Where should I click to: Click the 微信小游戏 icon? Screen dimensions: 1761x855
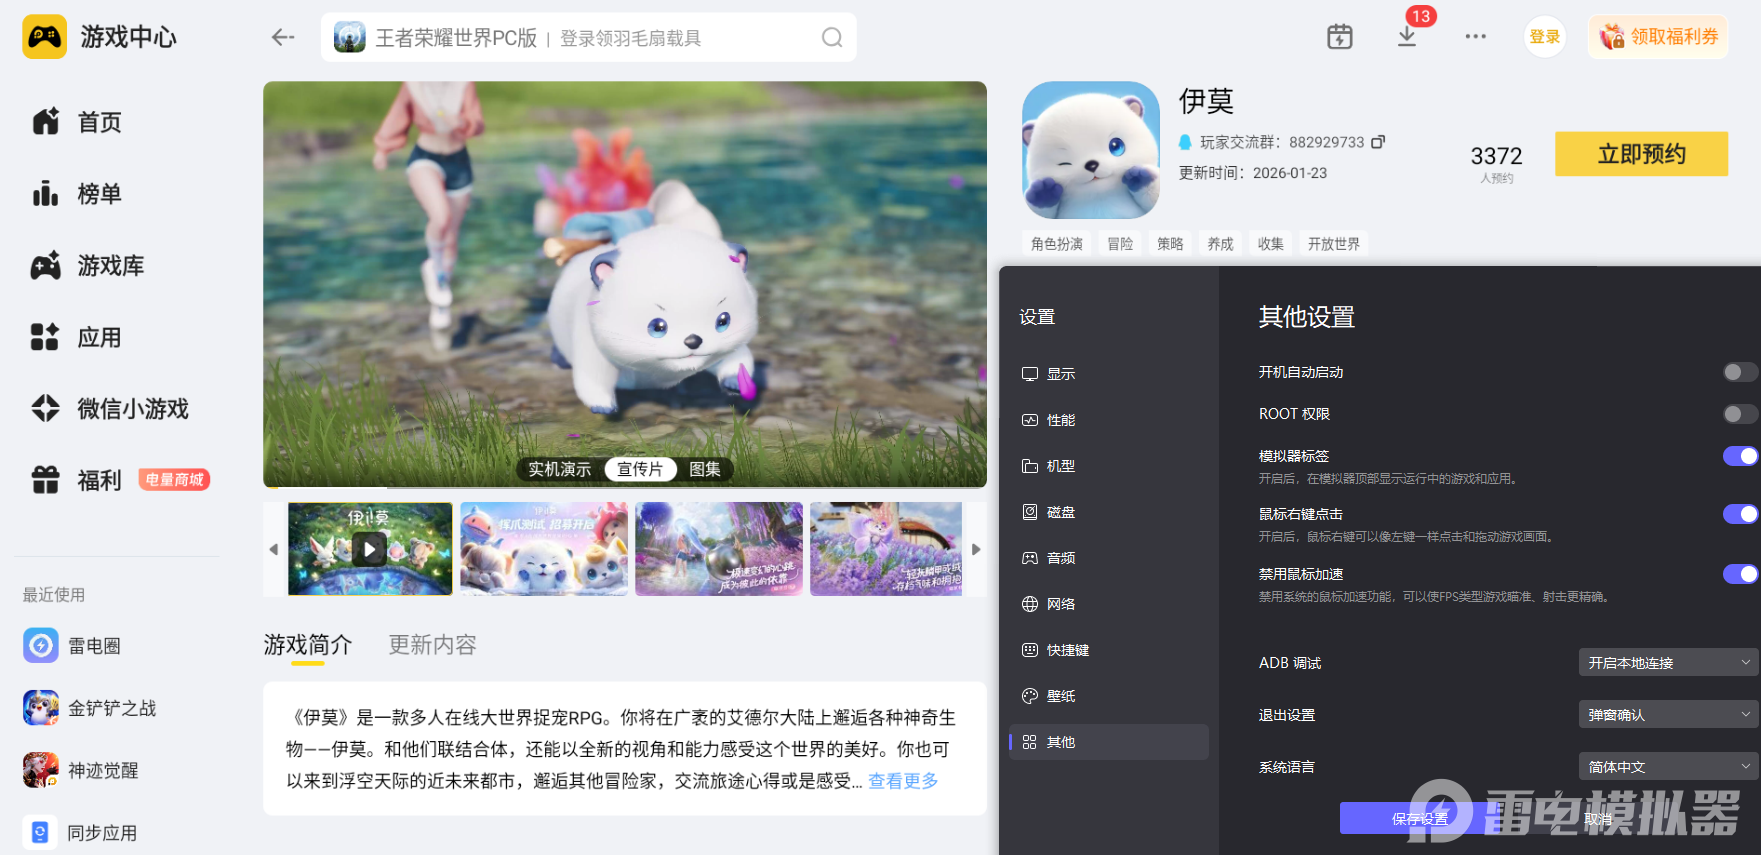tap(46, 408)
